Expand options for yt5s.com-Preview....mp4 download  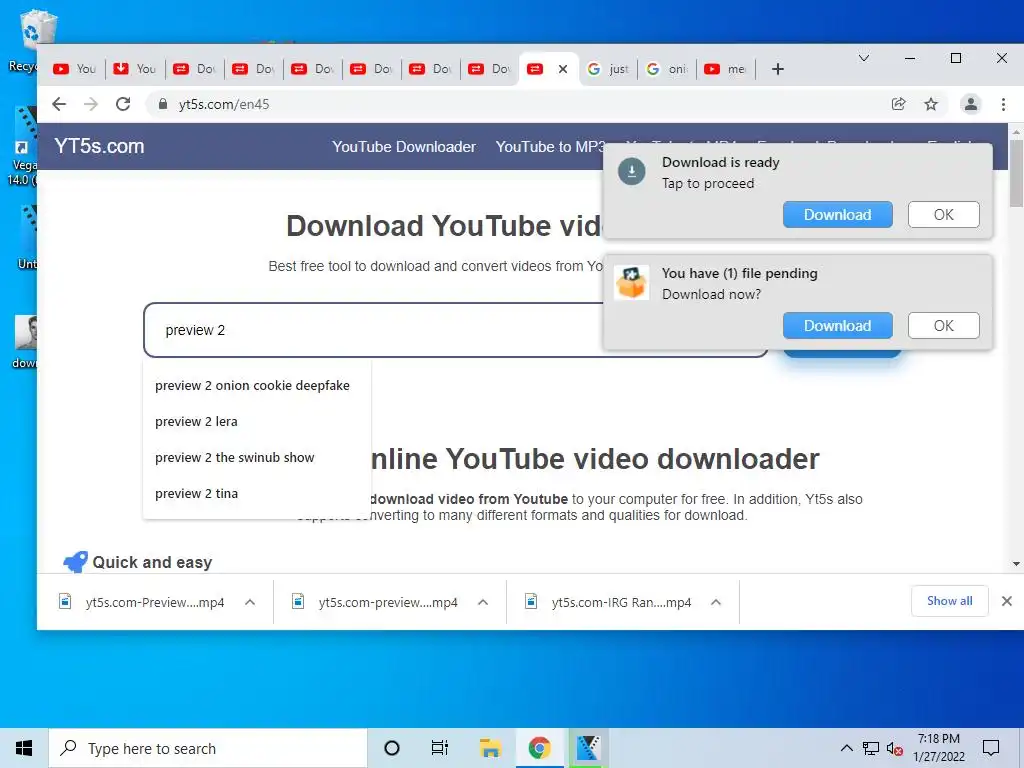(250, 602)
